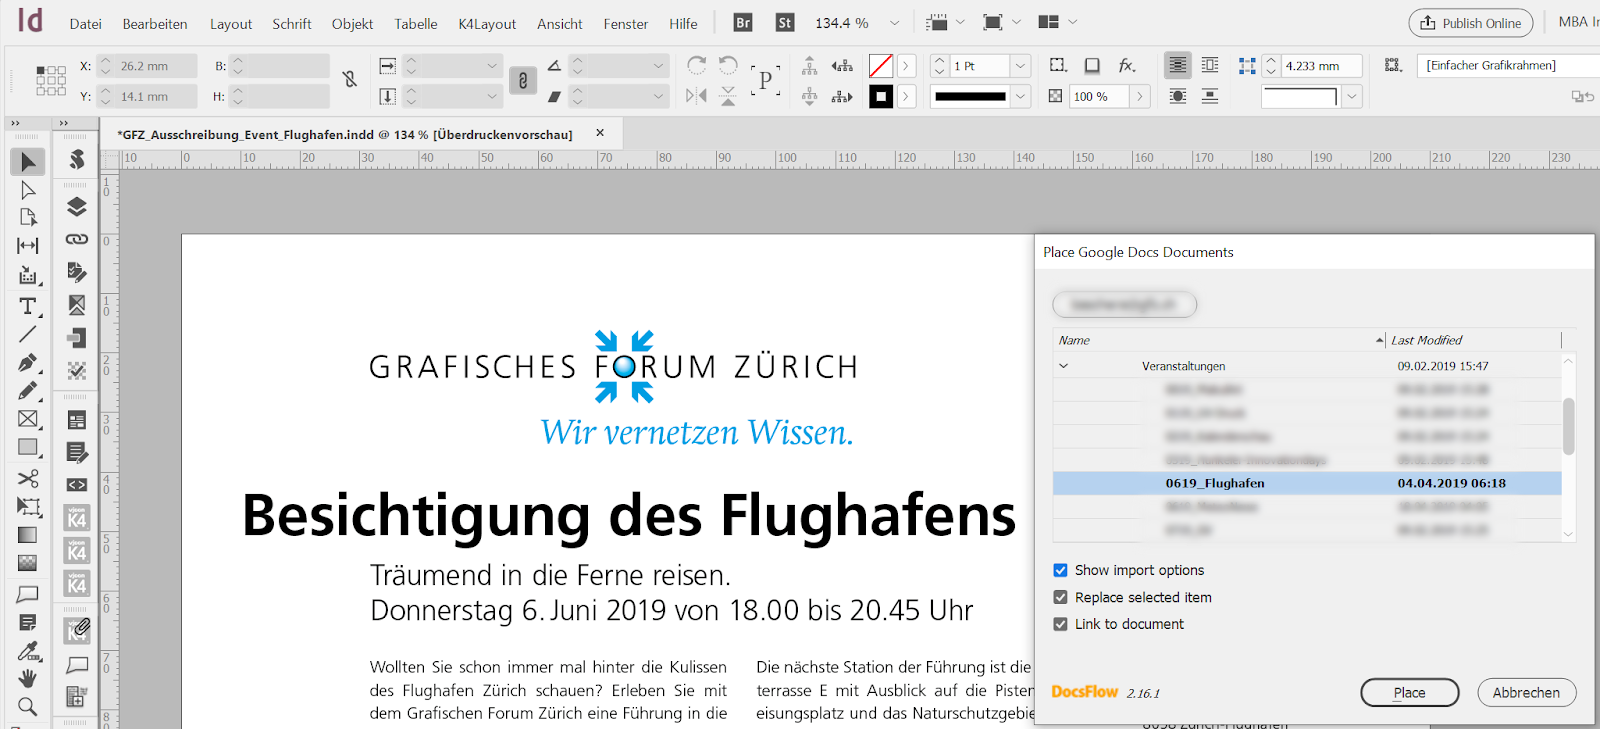Viewport: 1600px width, 729px height.
Task: Open the zoom level dropdown
Action: click(895, 23)
